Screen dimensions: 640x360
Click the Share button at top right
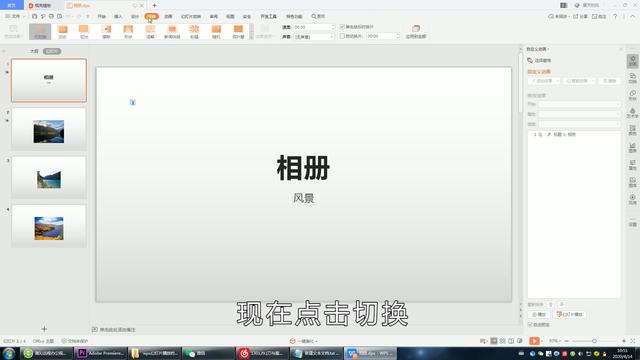click(x=580, y=16)
